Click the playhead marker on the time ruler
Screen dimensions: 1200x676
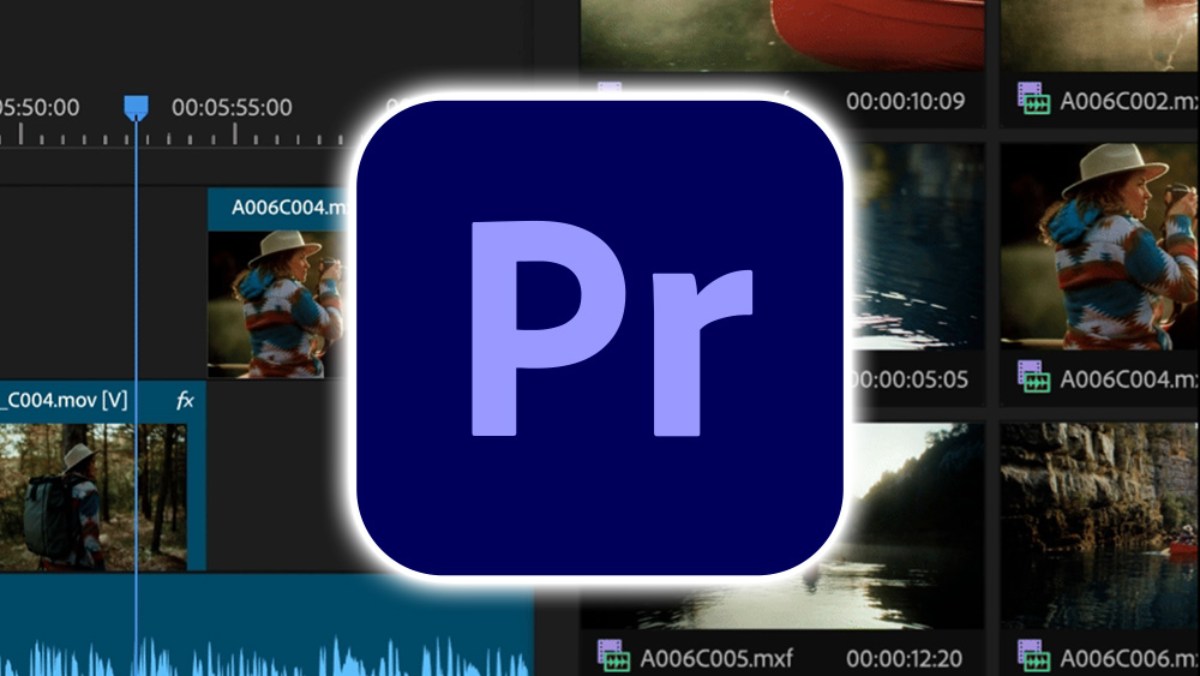click(134, 107)
